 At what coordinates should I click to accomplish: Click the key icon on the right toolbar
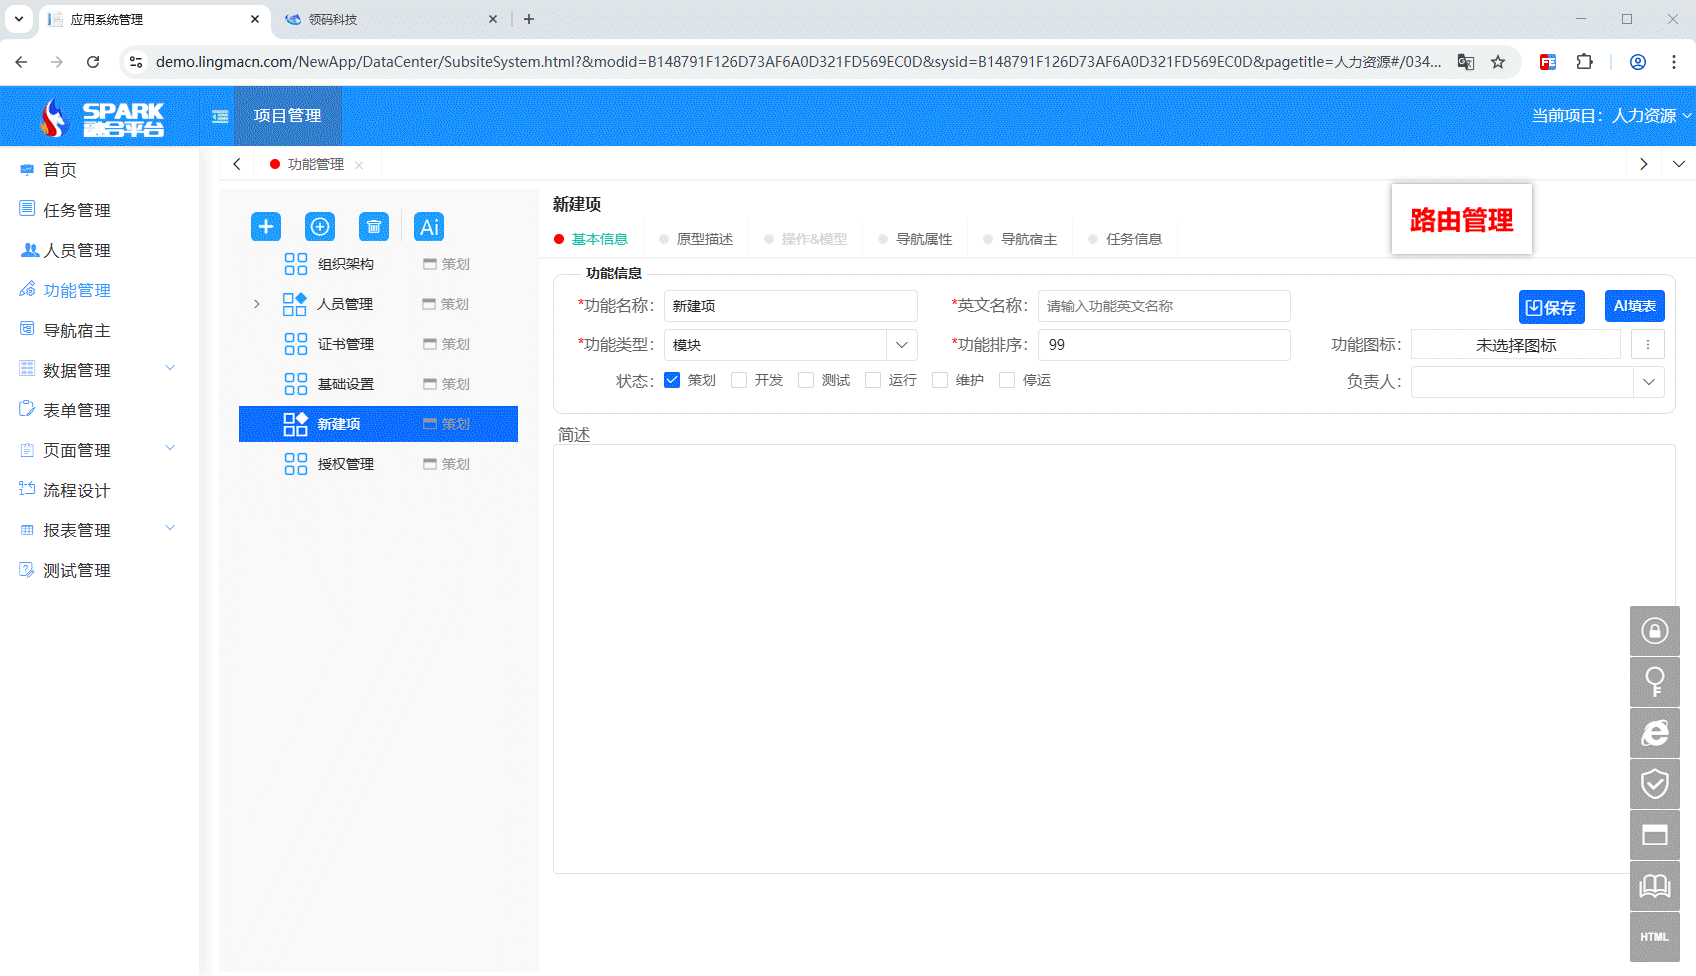coord(1654,682)
